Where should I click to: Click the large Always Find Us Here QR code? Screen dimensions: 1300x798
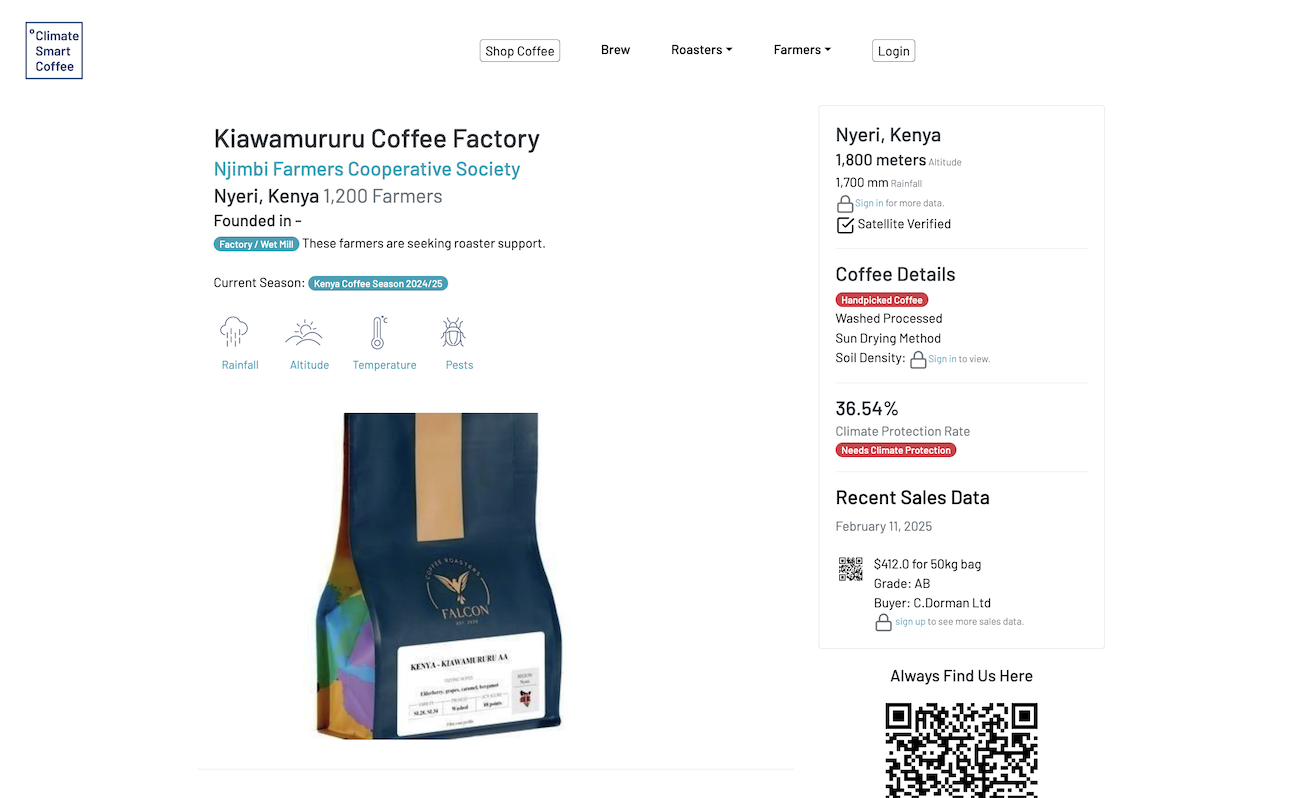click(x=961, y=750)
